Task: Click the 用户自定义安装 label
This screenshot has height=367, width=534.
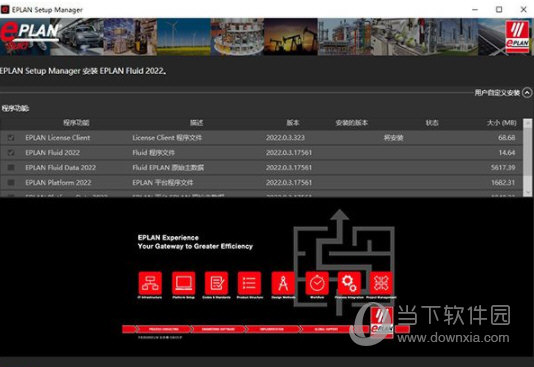Action: point(497,93)
